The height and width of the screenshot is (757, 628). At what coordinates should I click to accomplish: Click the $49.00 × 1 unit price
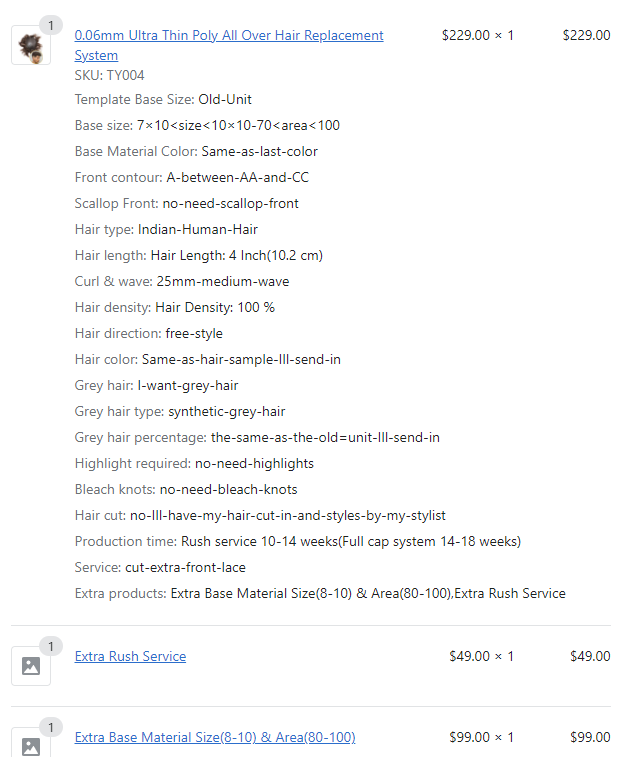481,657
